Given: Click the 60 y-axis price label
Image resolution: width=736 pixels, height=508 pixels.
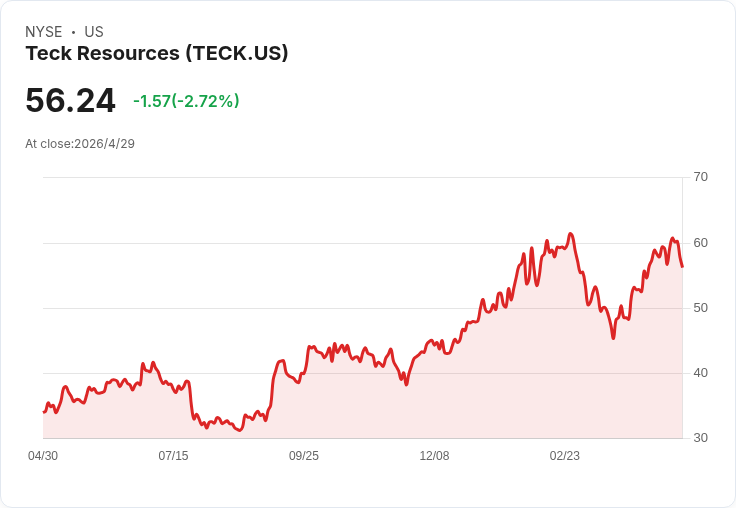Looking at the screenshot, I should point(700,243).
